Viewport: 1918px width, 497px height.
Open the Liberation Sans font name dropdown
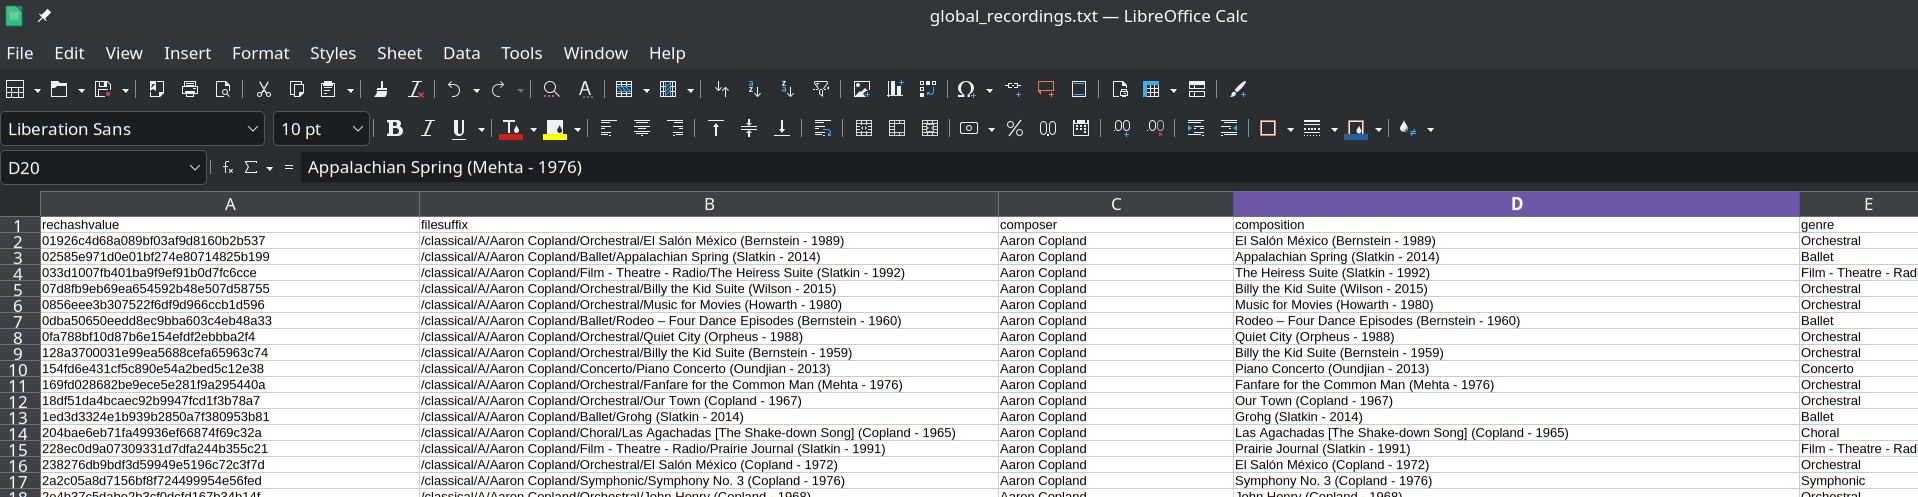click(x=252, y=129)
